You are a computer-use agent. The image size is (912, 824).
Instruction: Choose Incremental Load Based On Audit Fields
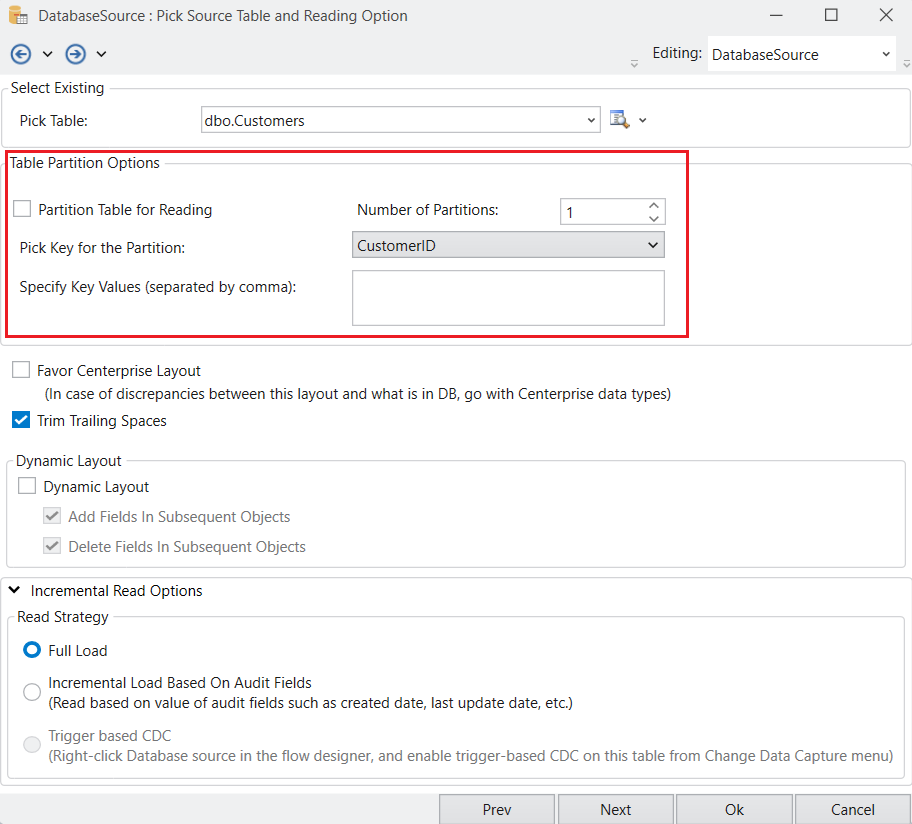click(32, 692)
